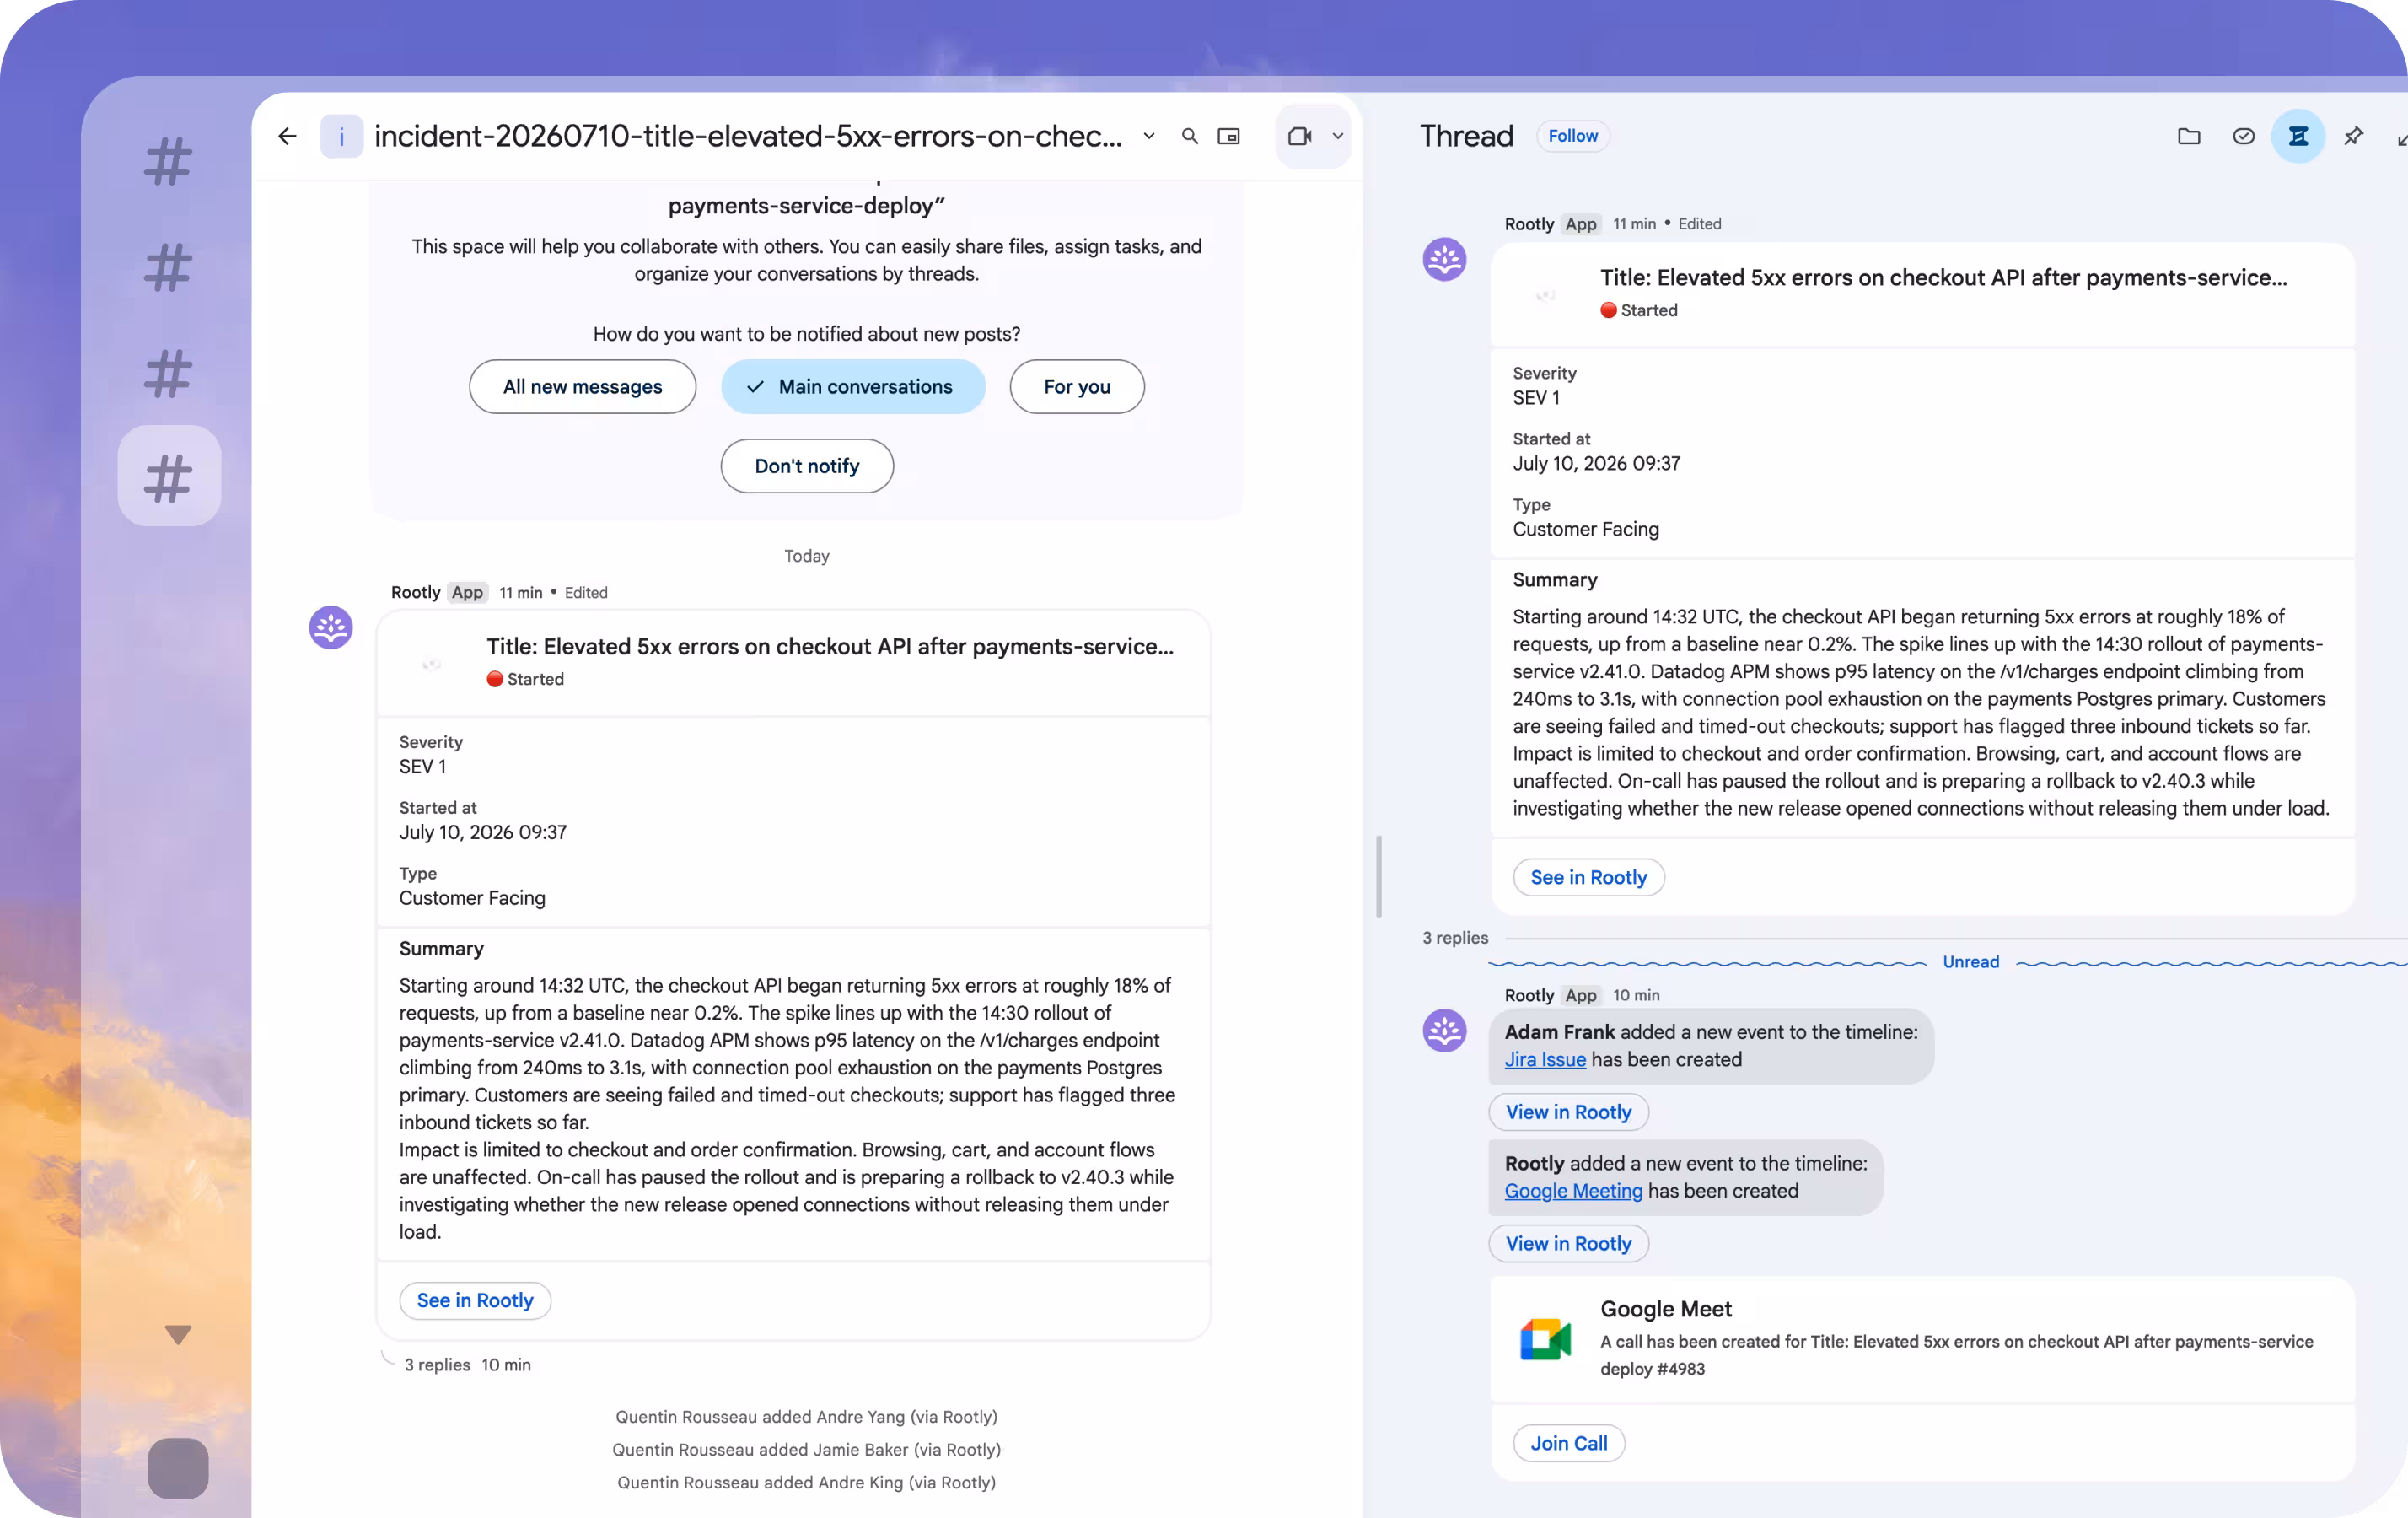Select the Main conversations notification option
This screenshot has height=1518, width=2408.
pos(853,387)
